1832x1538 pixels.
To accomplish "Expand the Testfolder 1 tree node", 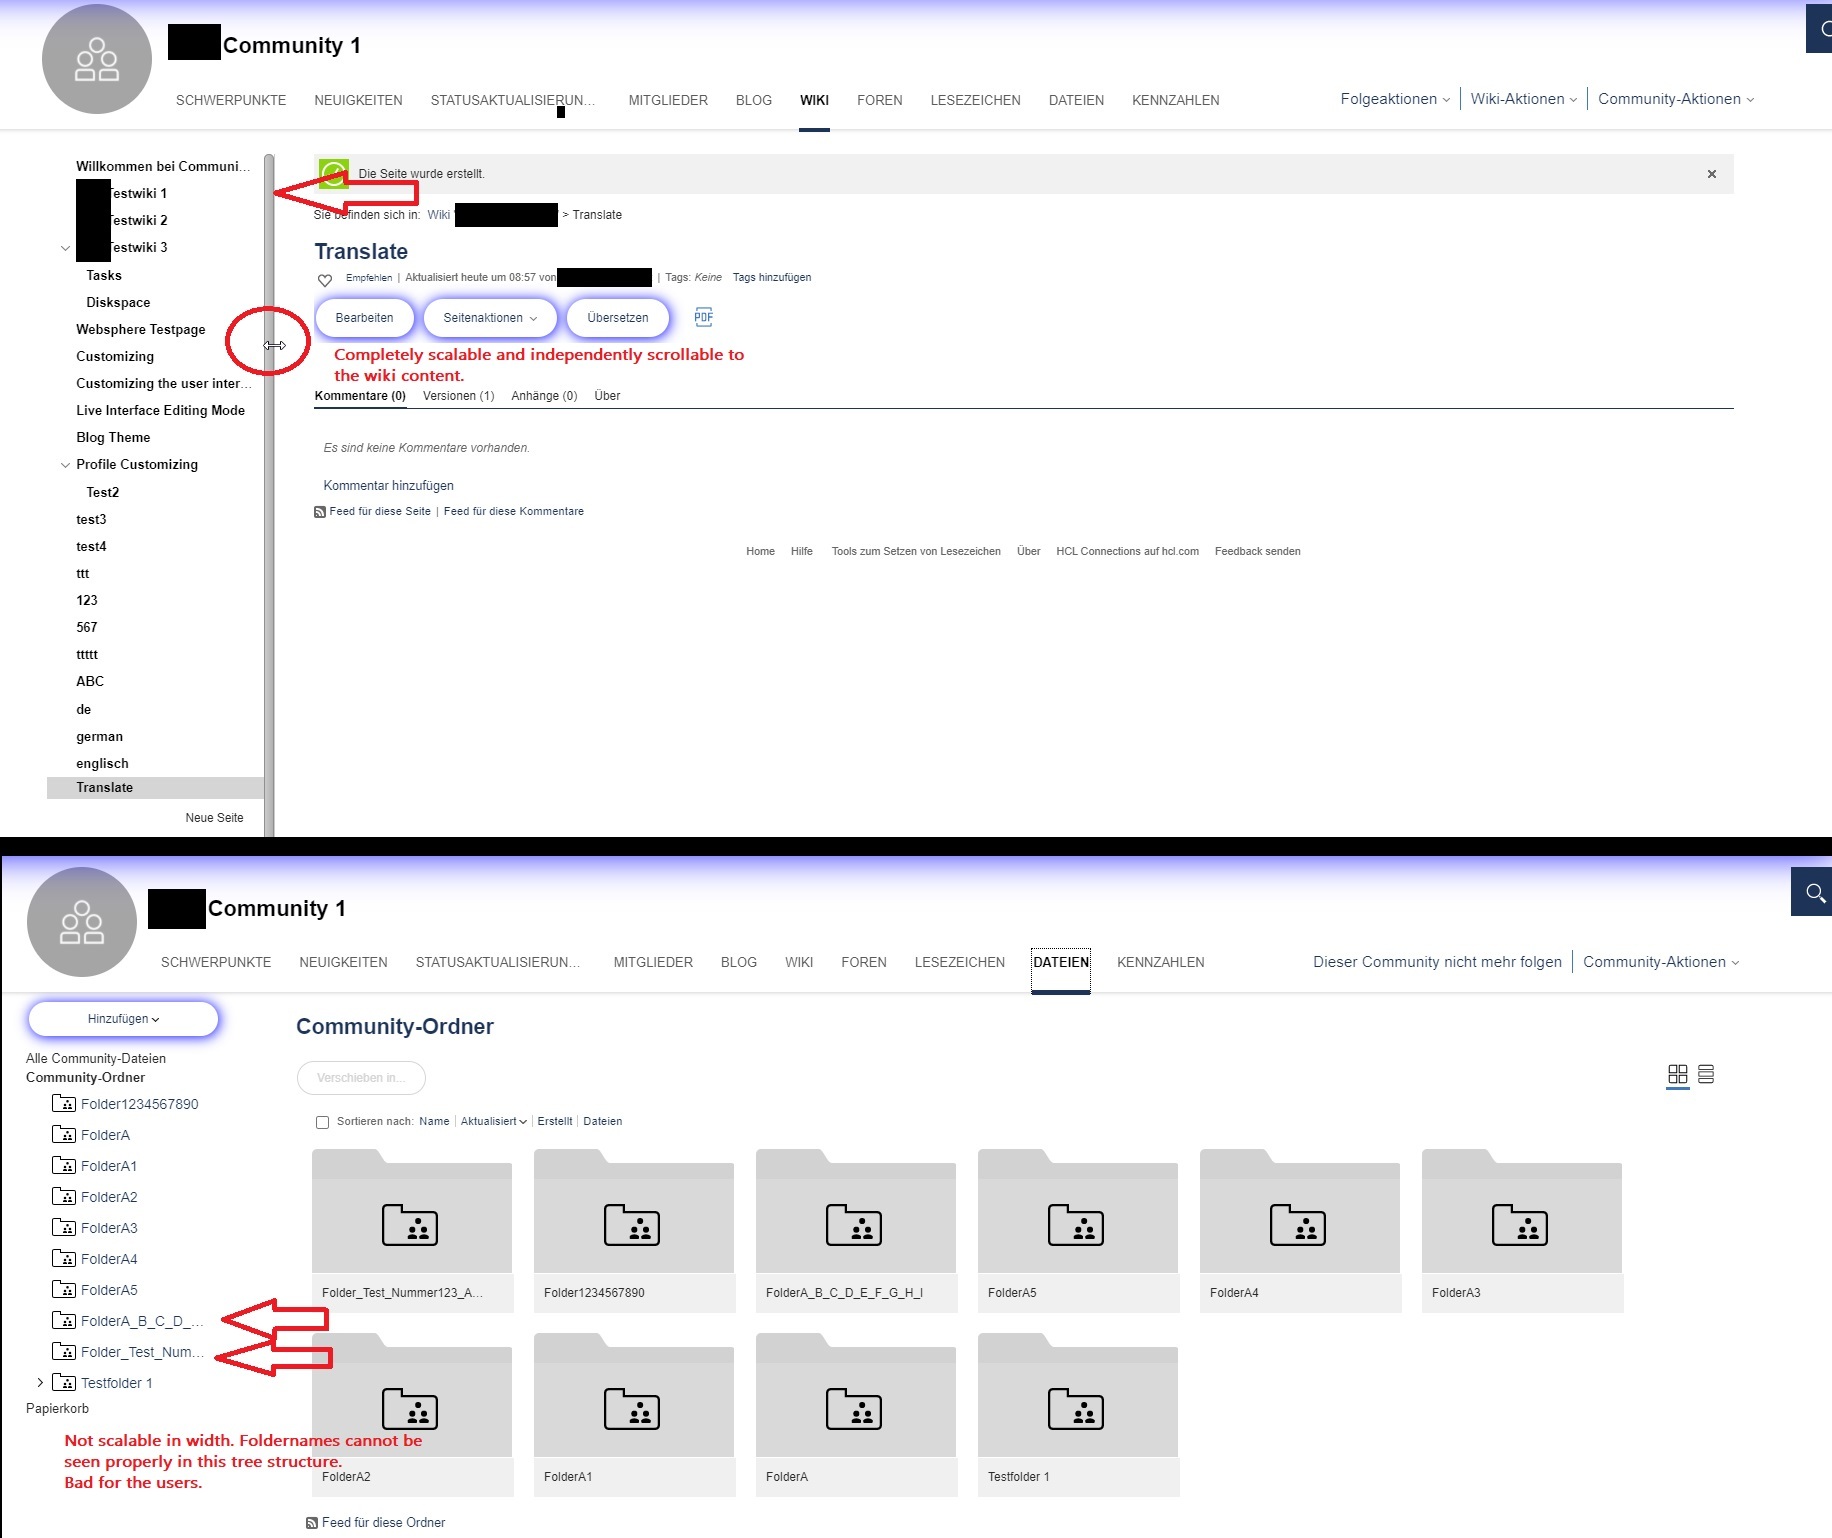I will click(x=40, y=1383).
